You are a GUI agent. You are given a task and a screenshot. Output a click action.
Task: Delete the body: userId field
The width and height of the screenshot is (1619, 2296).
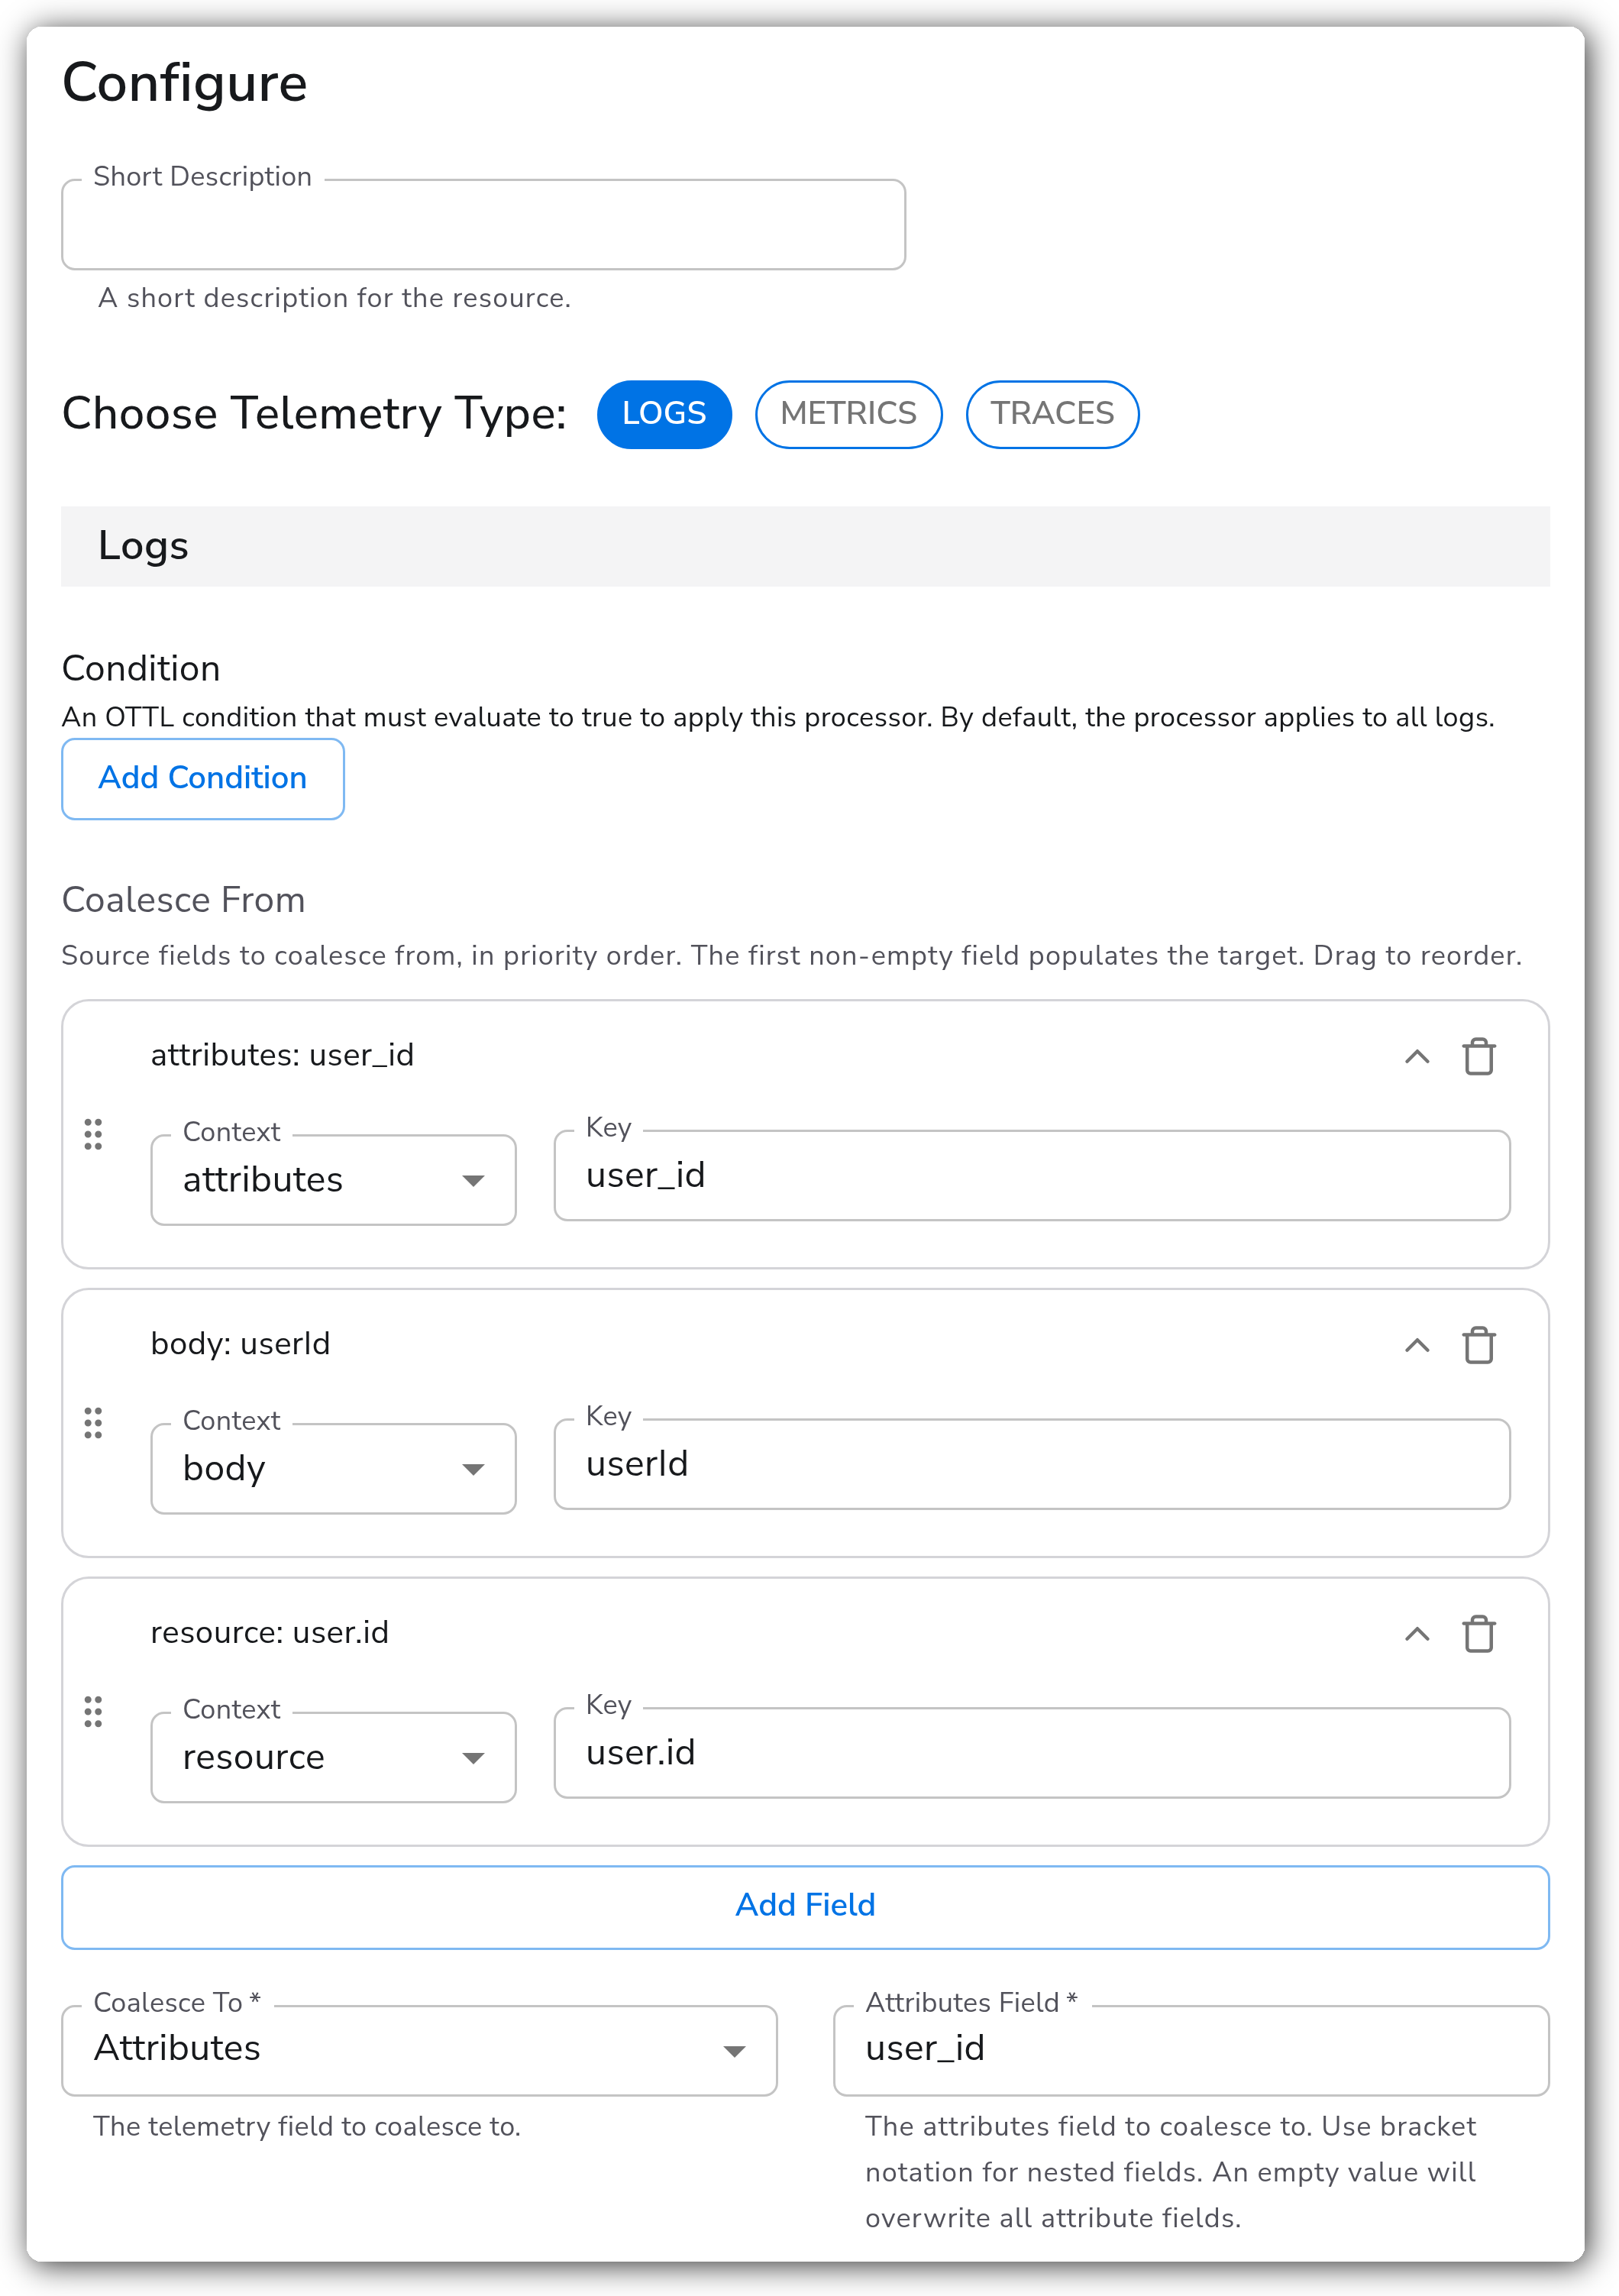[x=1478, y=1345]
